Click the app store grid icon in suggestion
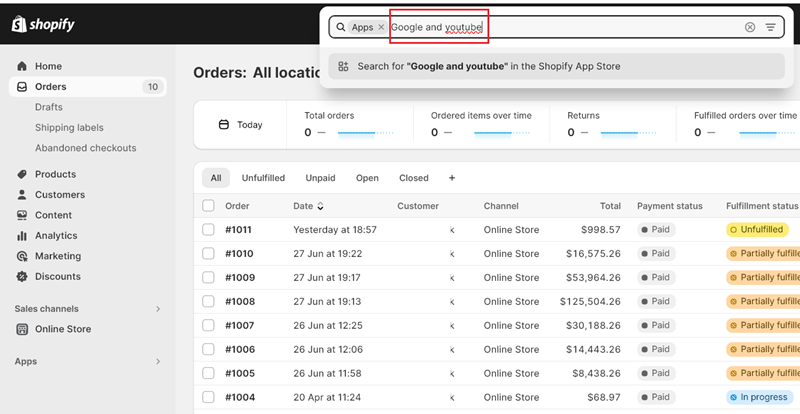 tap(343, 66)
